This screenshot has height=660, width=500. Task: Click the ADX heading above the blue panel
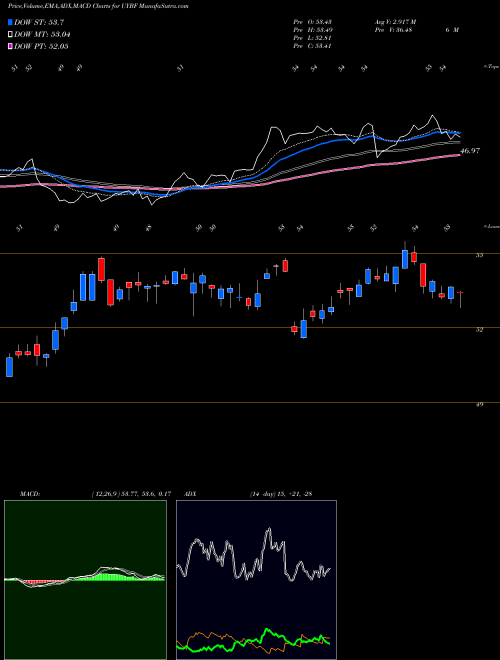191,494
